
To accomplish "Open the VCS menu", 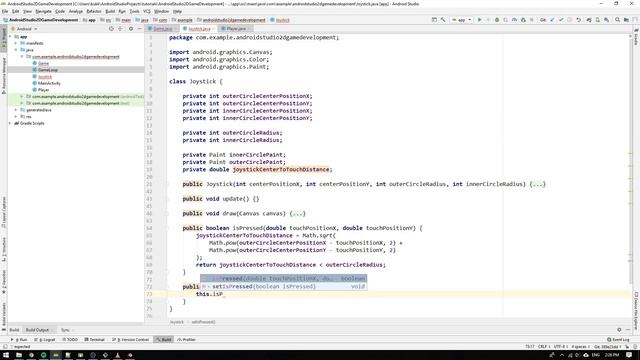I will (147, 11).
